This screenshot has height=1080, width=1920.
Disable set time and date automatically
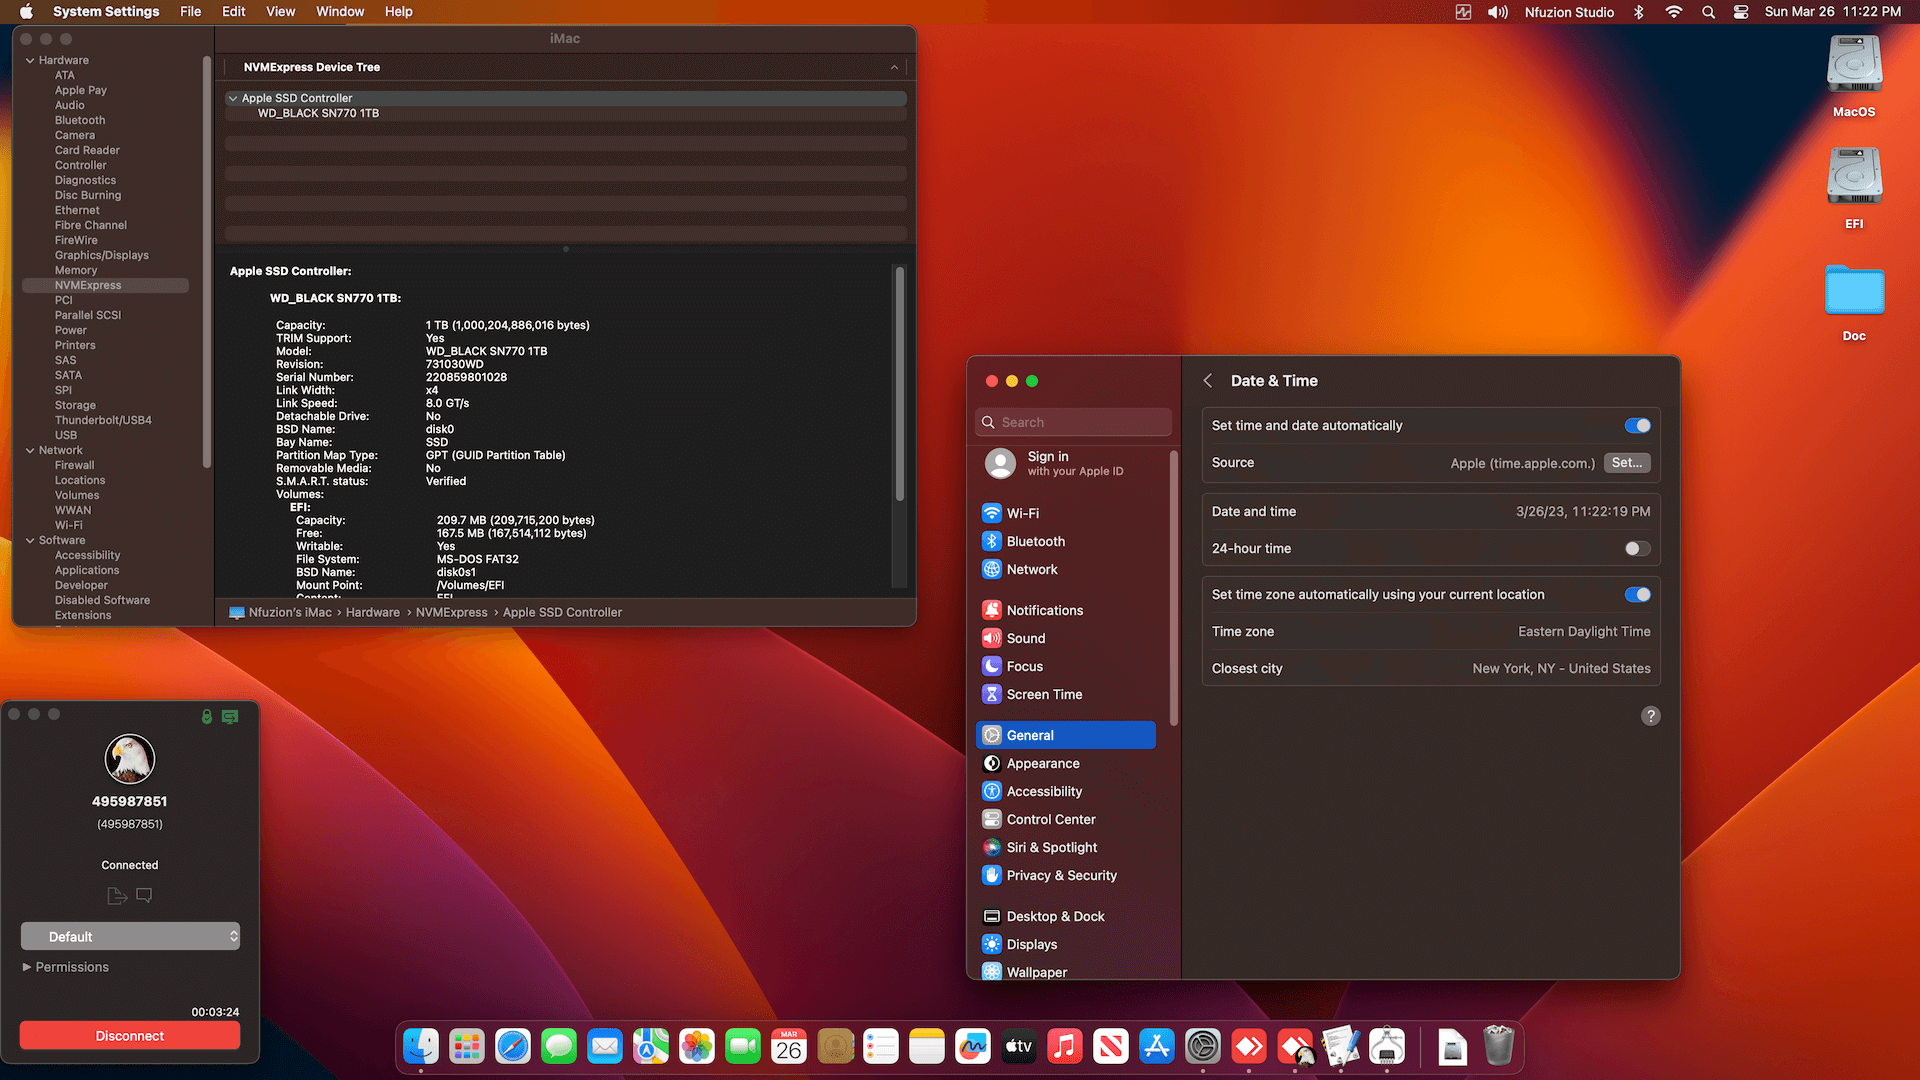[x=1637, y=426]
